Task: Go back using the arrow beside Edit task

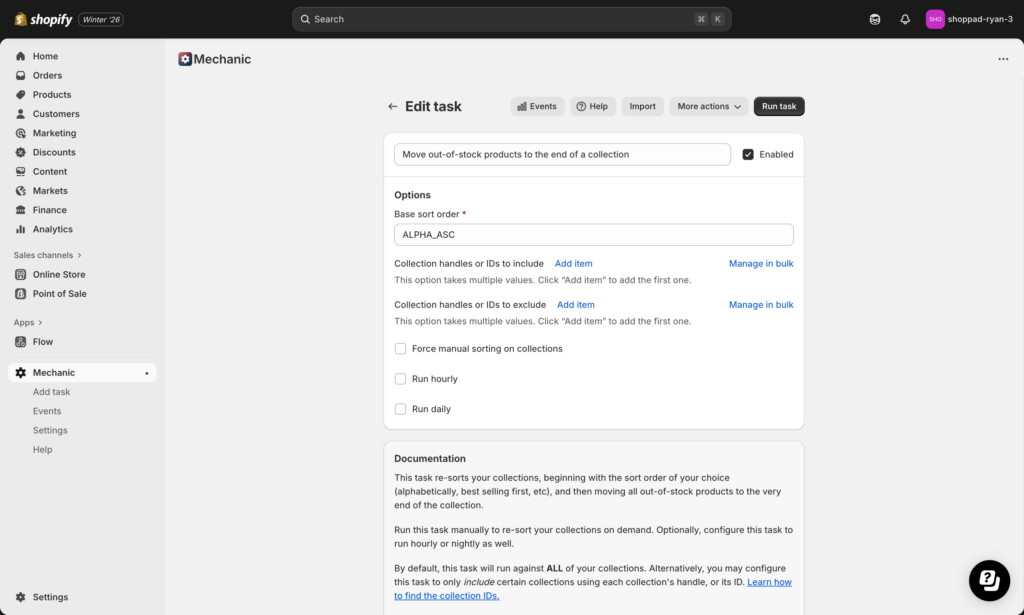Action: pos(392,106)
